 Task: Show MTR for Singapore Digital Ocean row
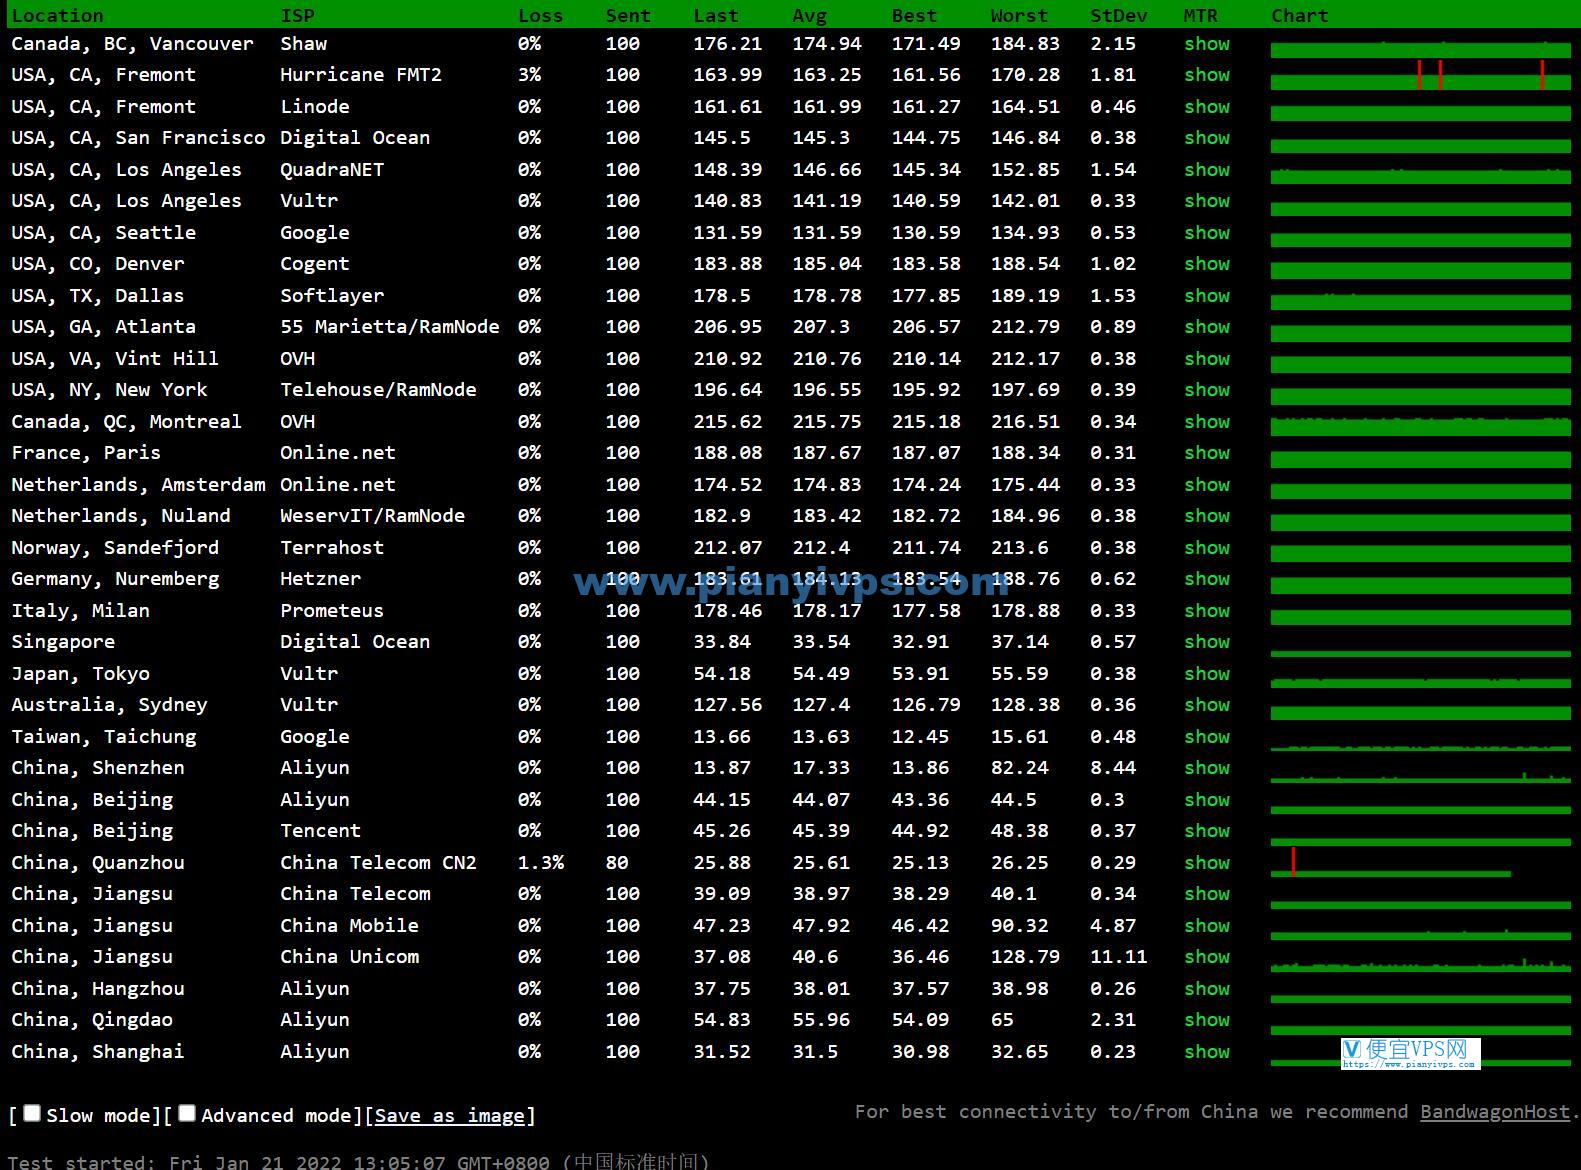pos(1207,642)
